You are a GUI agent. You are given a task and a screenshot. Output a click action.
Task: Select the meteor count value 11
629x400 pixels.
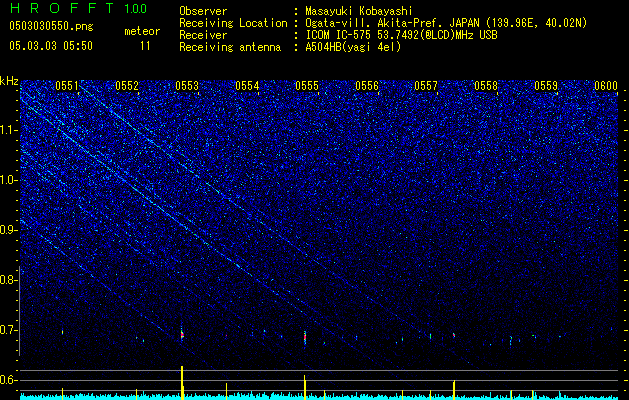(145, 46)
